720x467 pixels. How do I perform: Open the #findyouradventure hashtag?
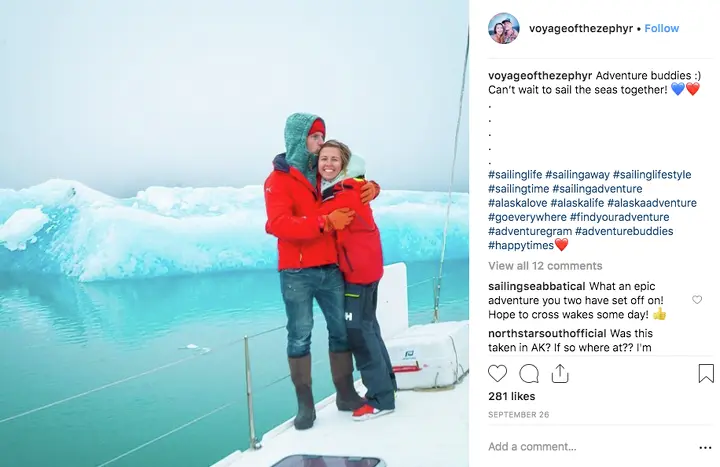point(619,217)
